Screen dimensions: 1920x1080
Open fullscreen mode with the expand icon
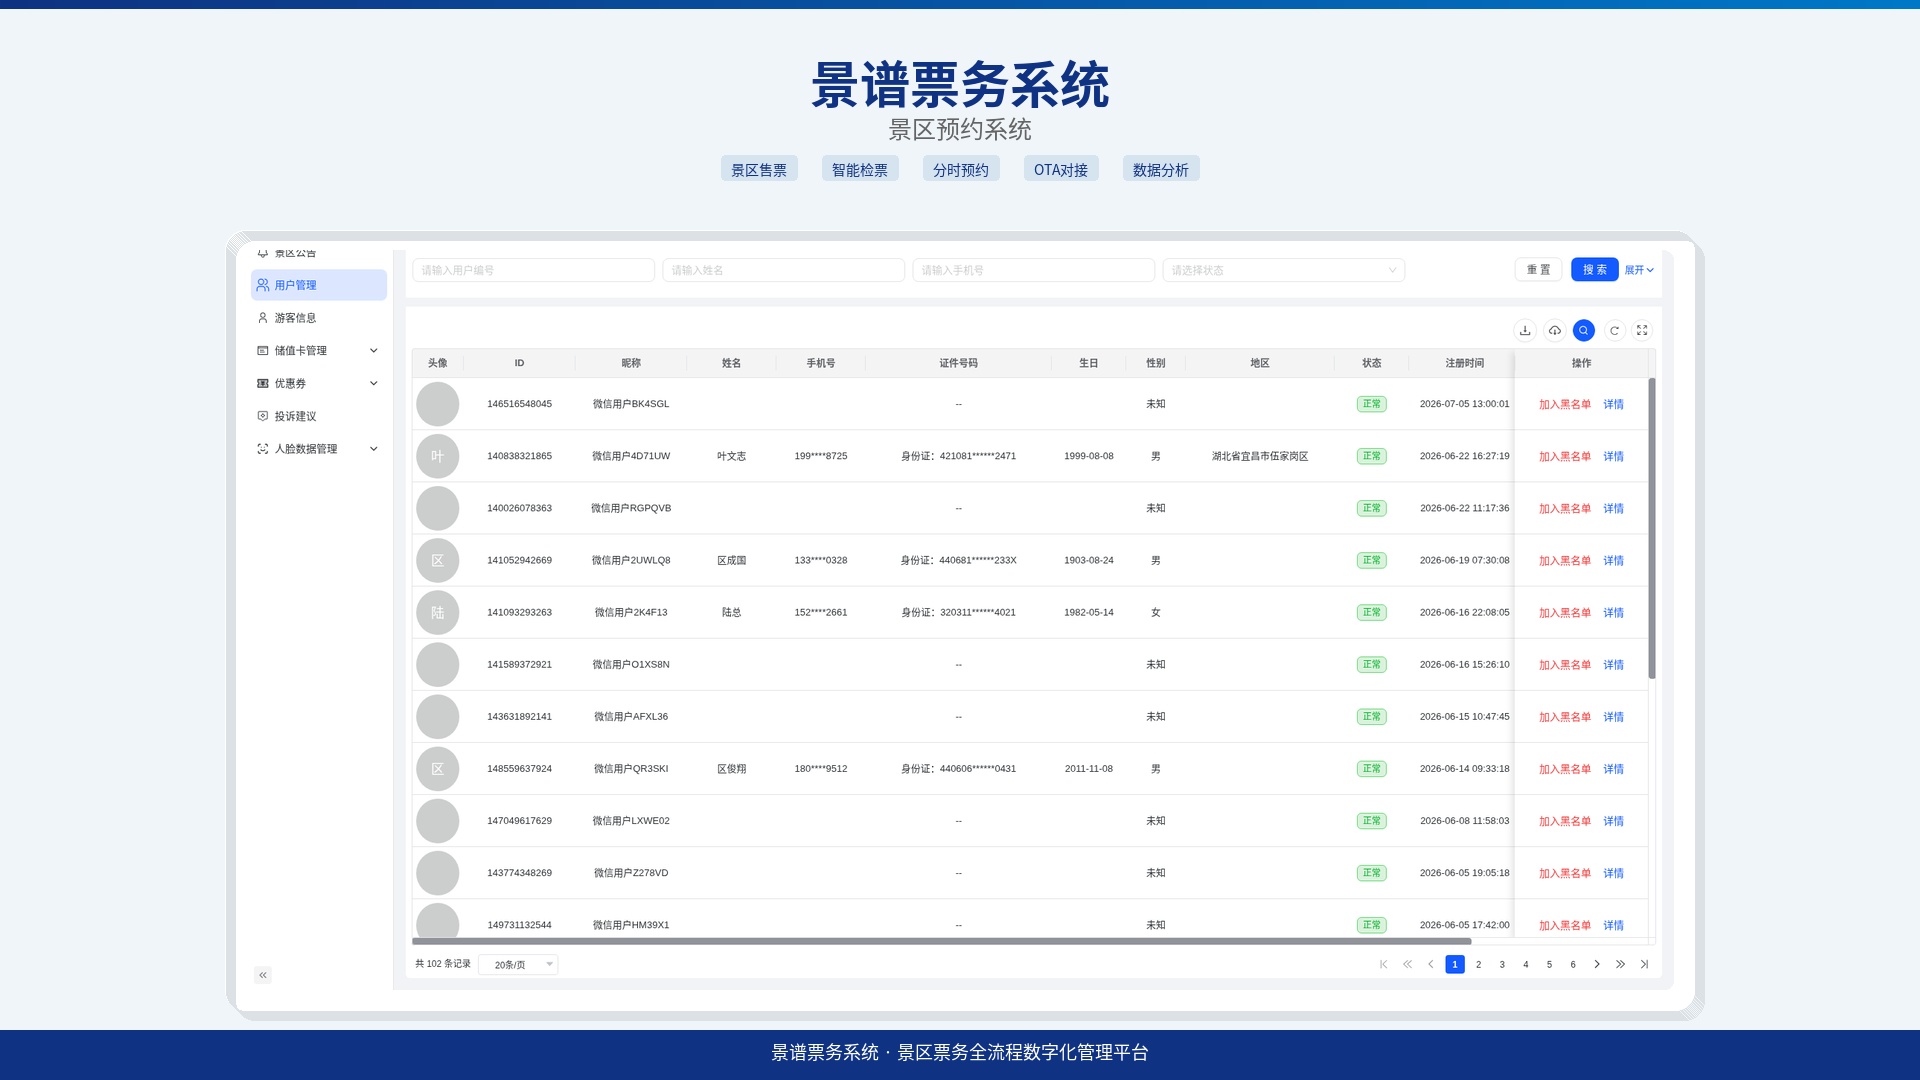tap(1642, 330)
